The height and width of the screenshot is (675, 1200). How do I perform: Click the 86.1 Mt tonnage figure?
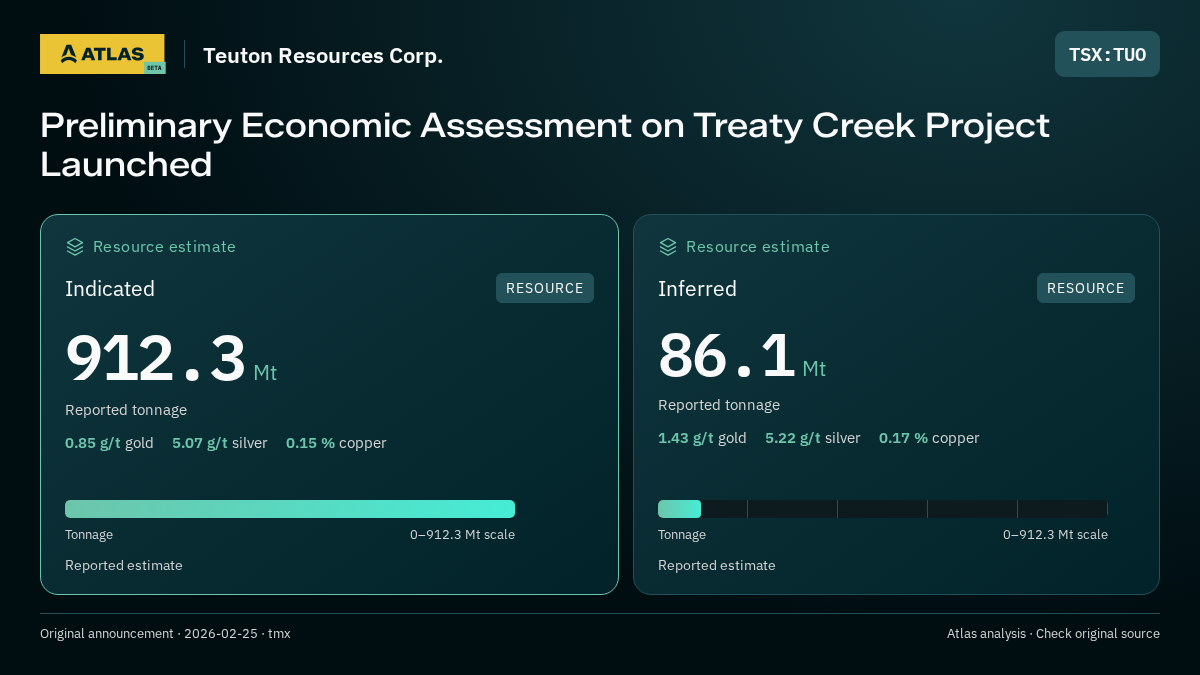(x=742, y=356)
